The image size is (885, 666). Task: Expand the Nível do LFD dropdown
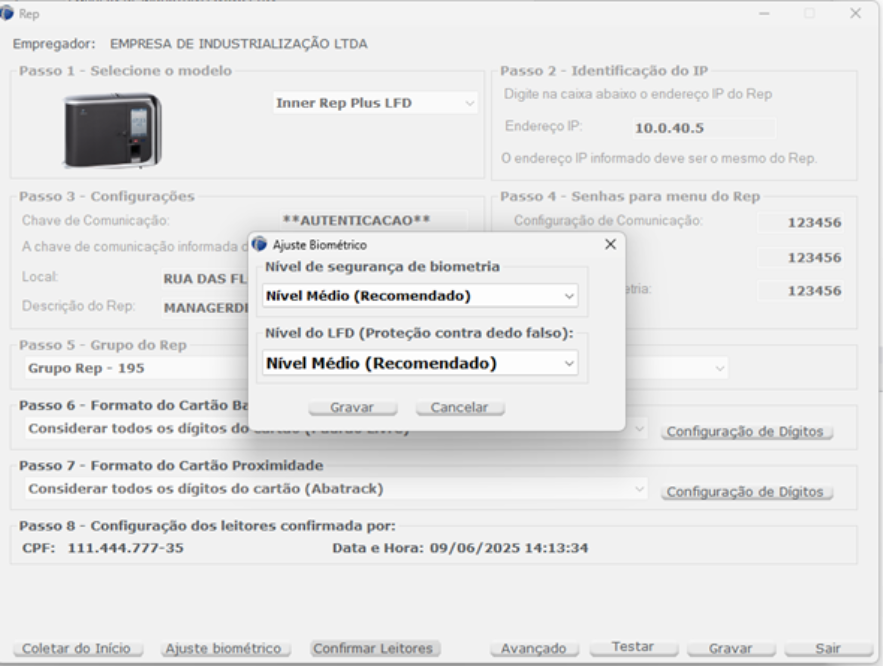(x=421, y=363)
